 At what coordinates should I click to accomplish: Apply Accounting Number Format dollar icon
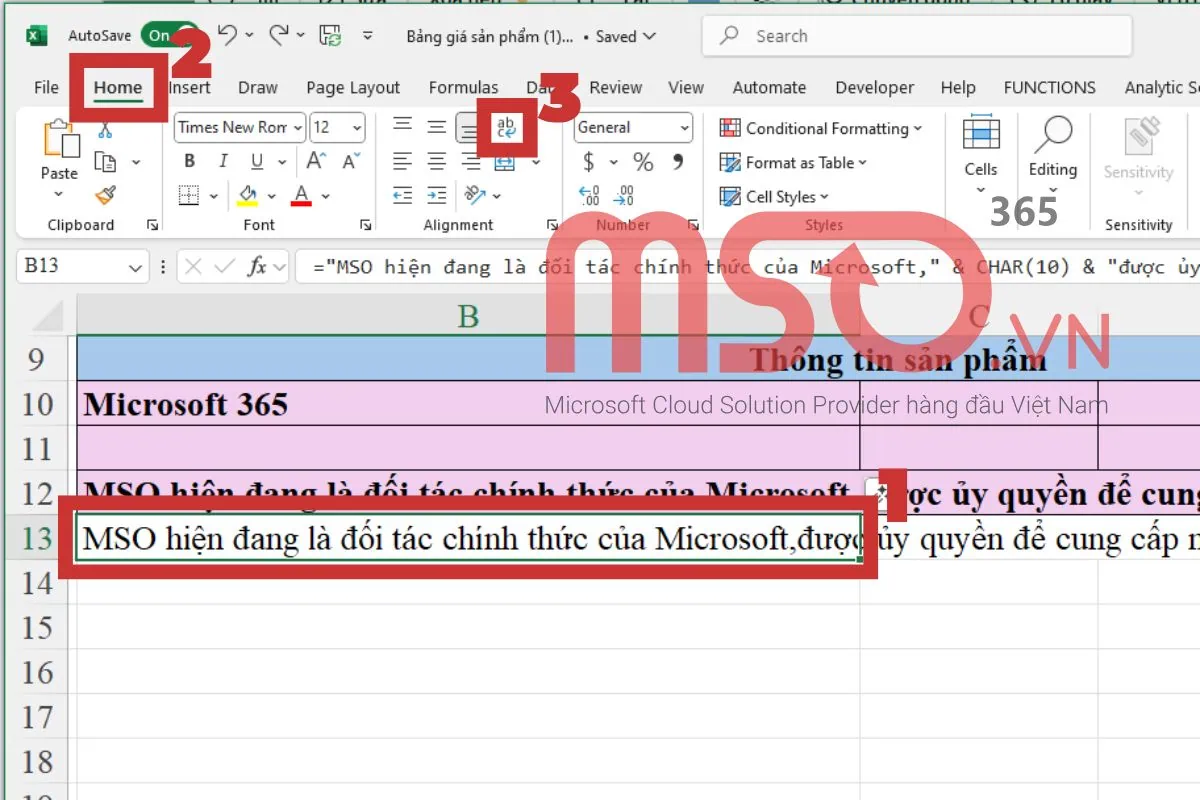589,161
